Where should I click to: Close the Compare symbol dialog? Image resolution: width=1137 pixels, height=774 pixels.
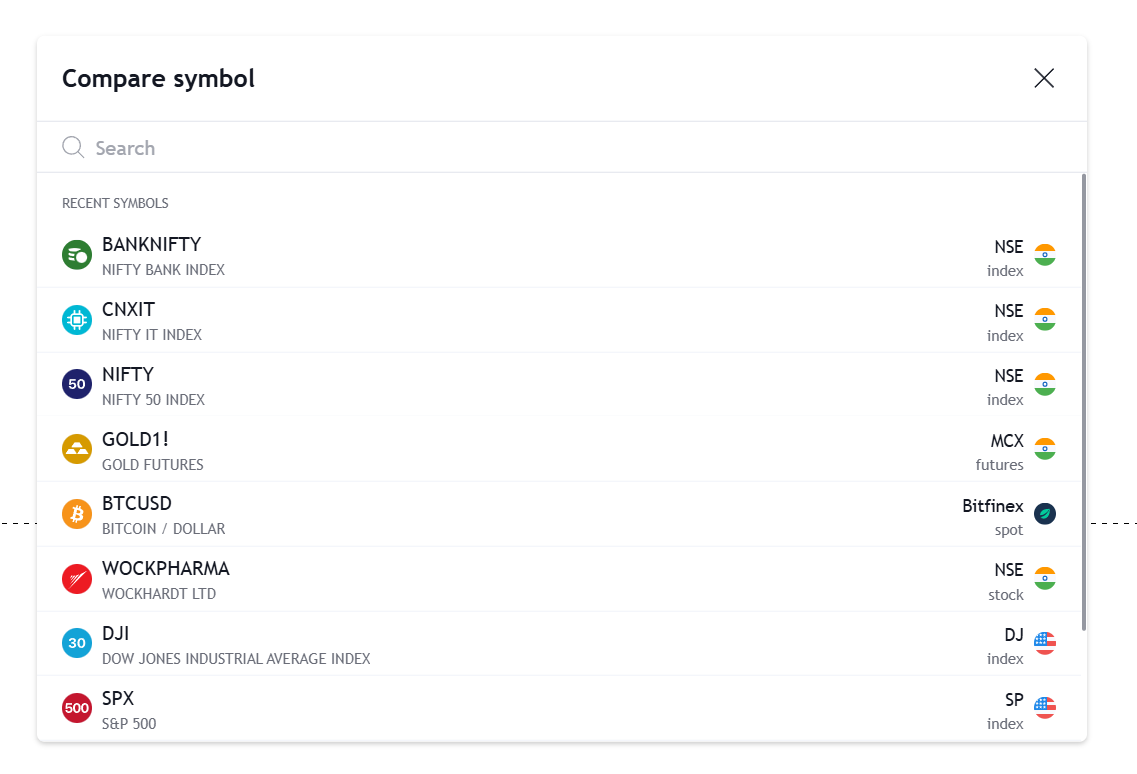click(x=1044, y=78)
